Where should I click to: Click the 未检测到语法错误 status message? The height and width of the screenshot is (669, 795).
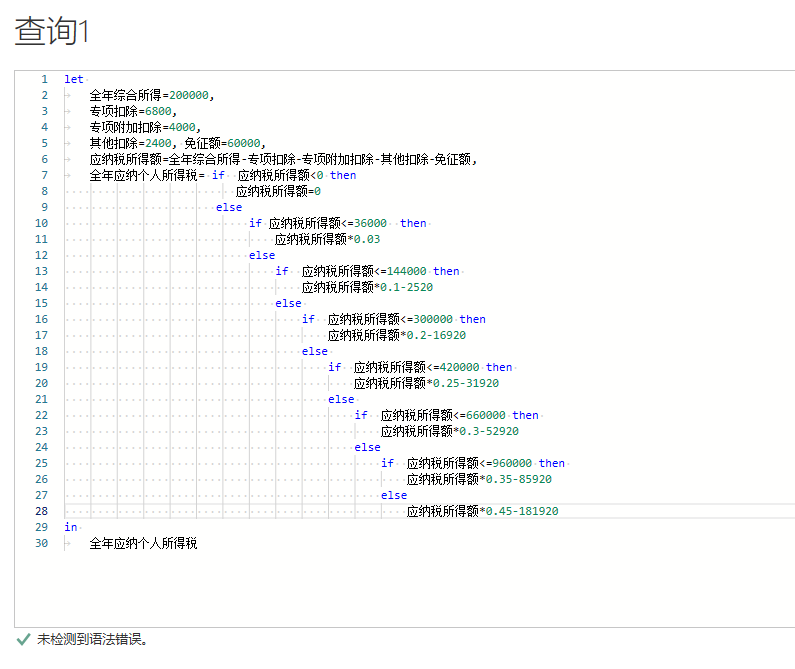pyautogui.click(x=92, y=640)
